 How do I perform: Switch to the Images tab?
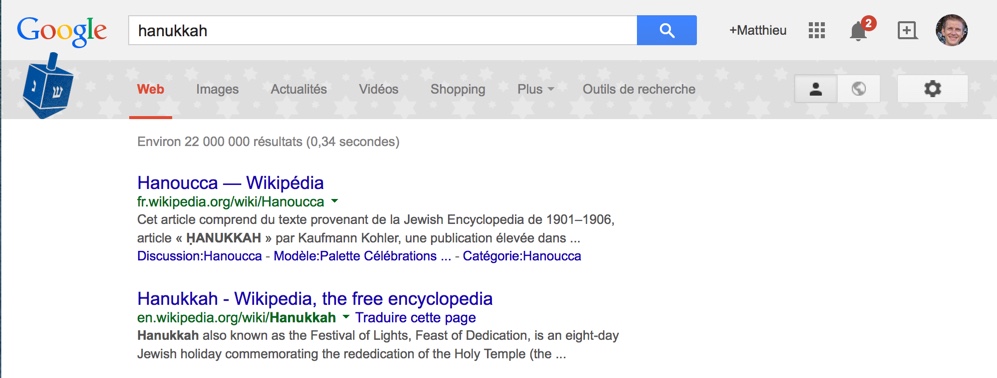coord(217,90)
